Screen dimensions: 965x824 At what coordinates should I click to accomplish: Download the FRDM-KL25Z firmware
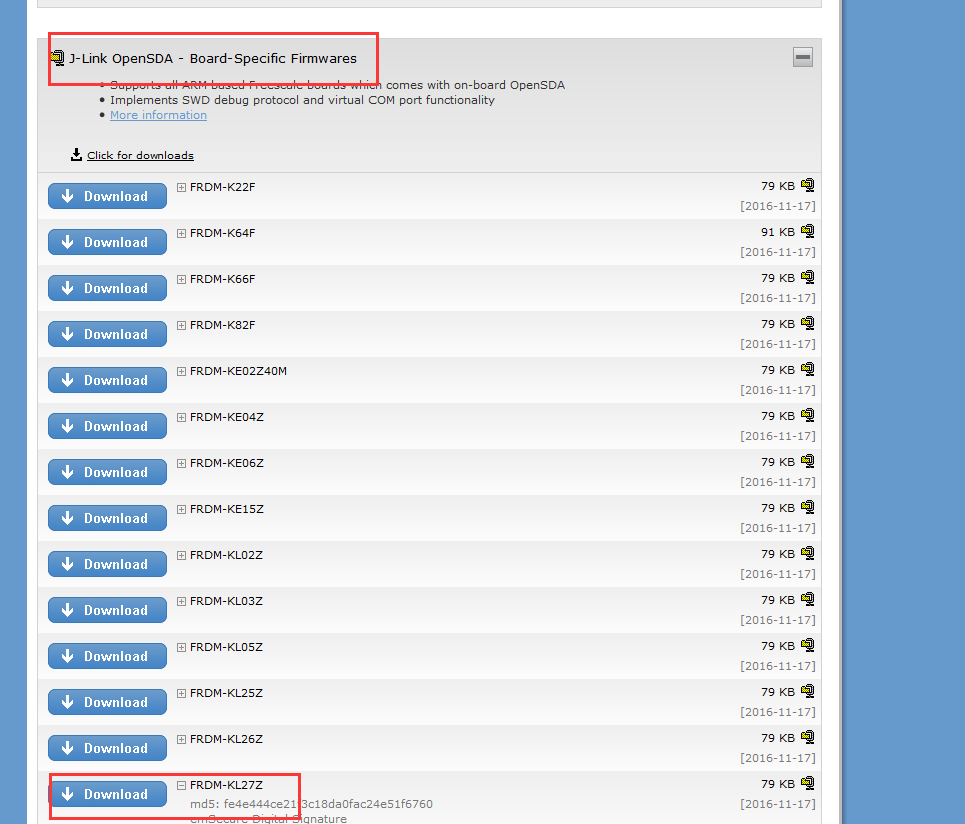point(107,702)
